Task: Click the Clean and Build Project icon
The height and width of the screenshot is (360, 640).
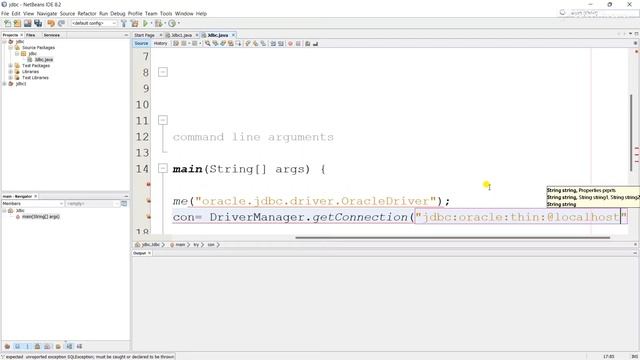Action: (x=134, y=23)
